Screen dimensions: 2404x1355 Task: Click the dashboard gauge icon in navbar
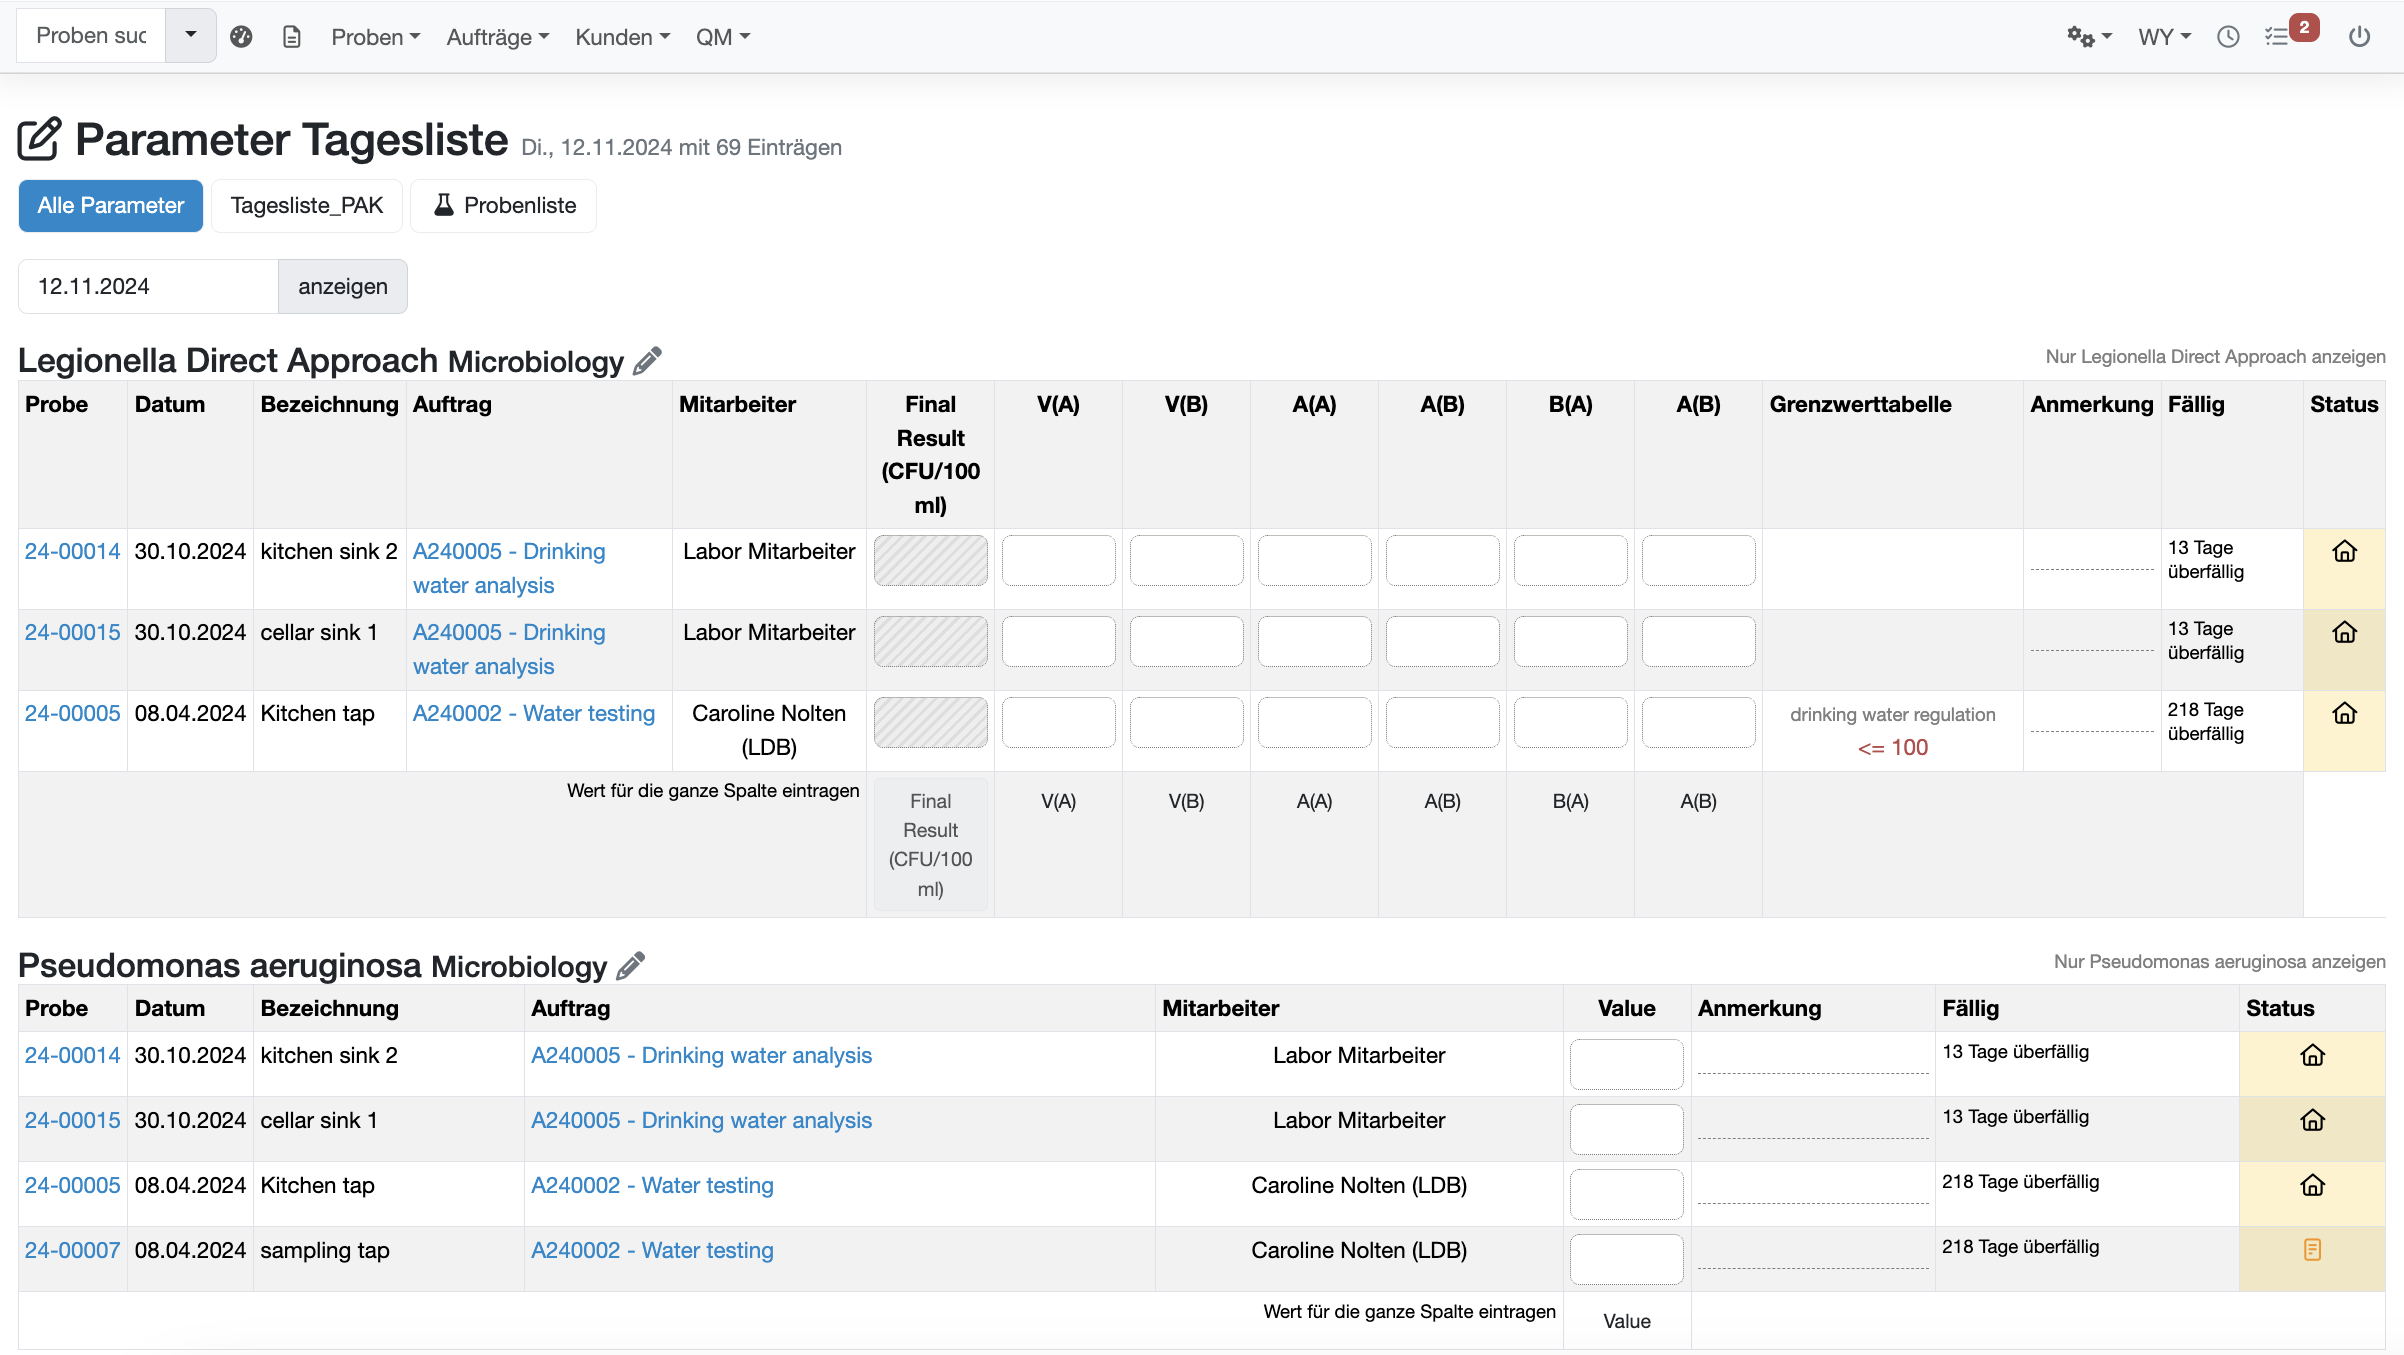pyautogui.click(x=241, y=37)
